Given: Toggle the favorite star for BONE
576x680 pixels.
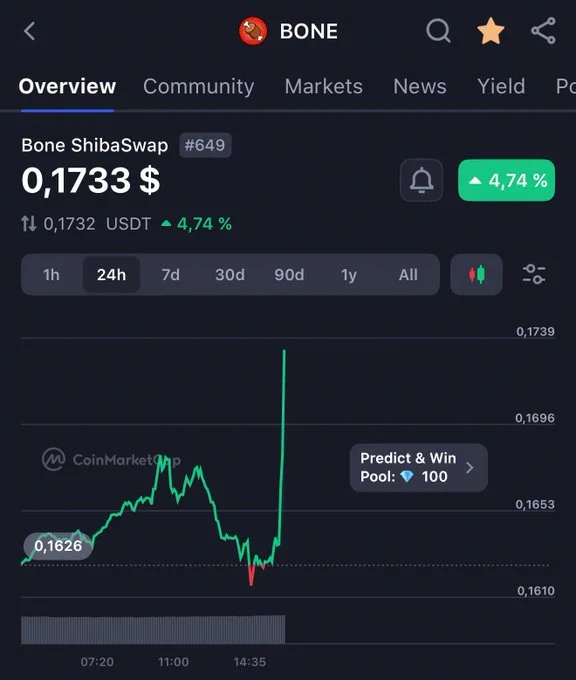Looking at the screenshot, I should click(x=491, y=31).
